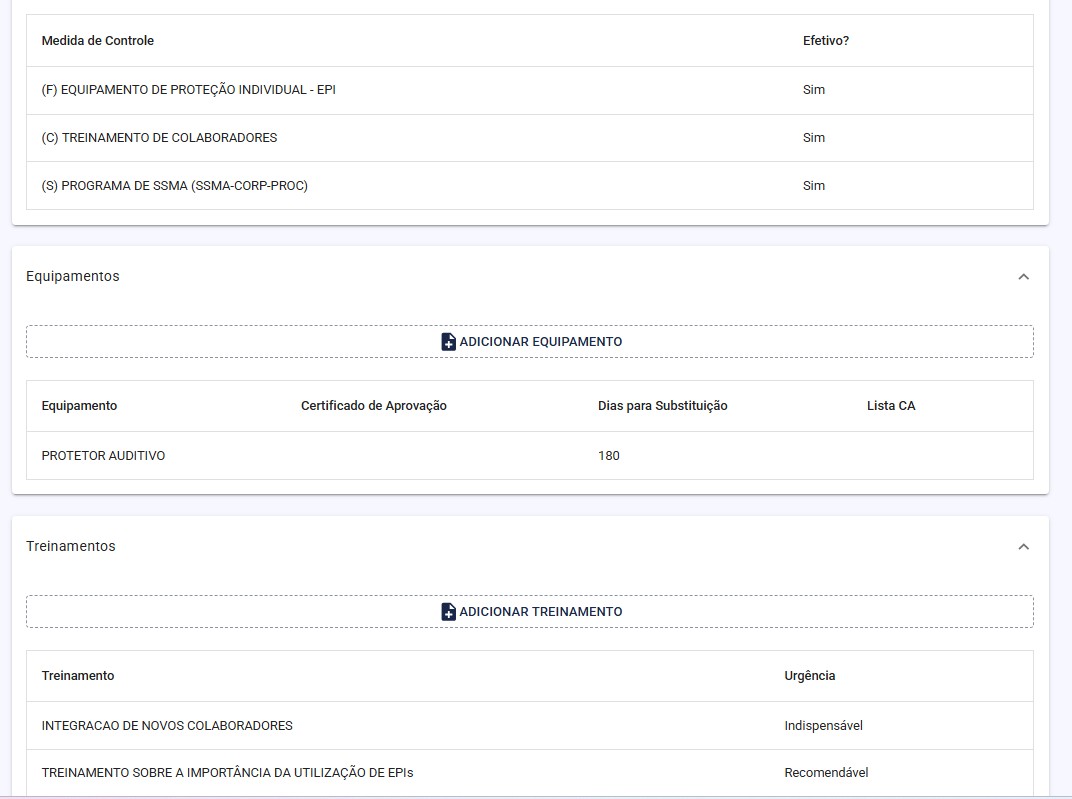Click the Integracao de Novos Colaboradores training
The height and width of the screenshot is (799, 1072).
pyautogui.click(x=167, y=726)
